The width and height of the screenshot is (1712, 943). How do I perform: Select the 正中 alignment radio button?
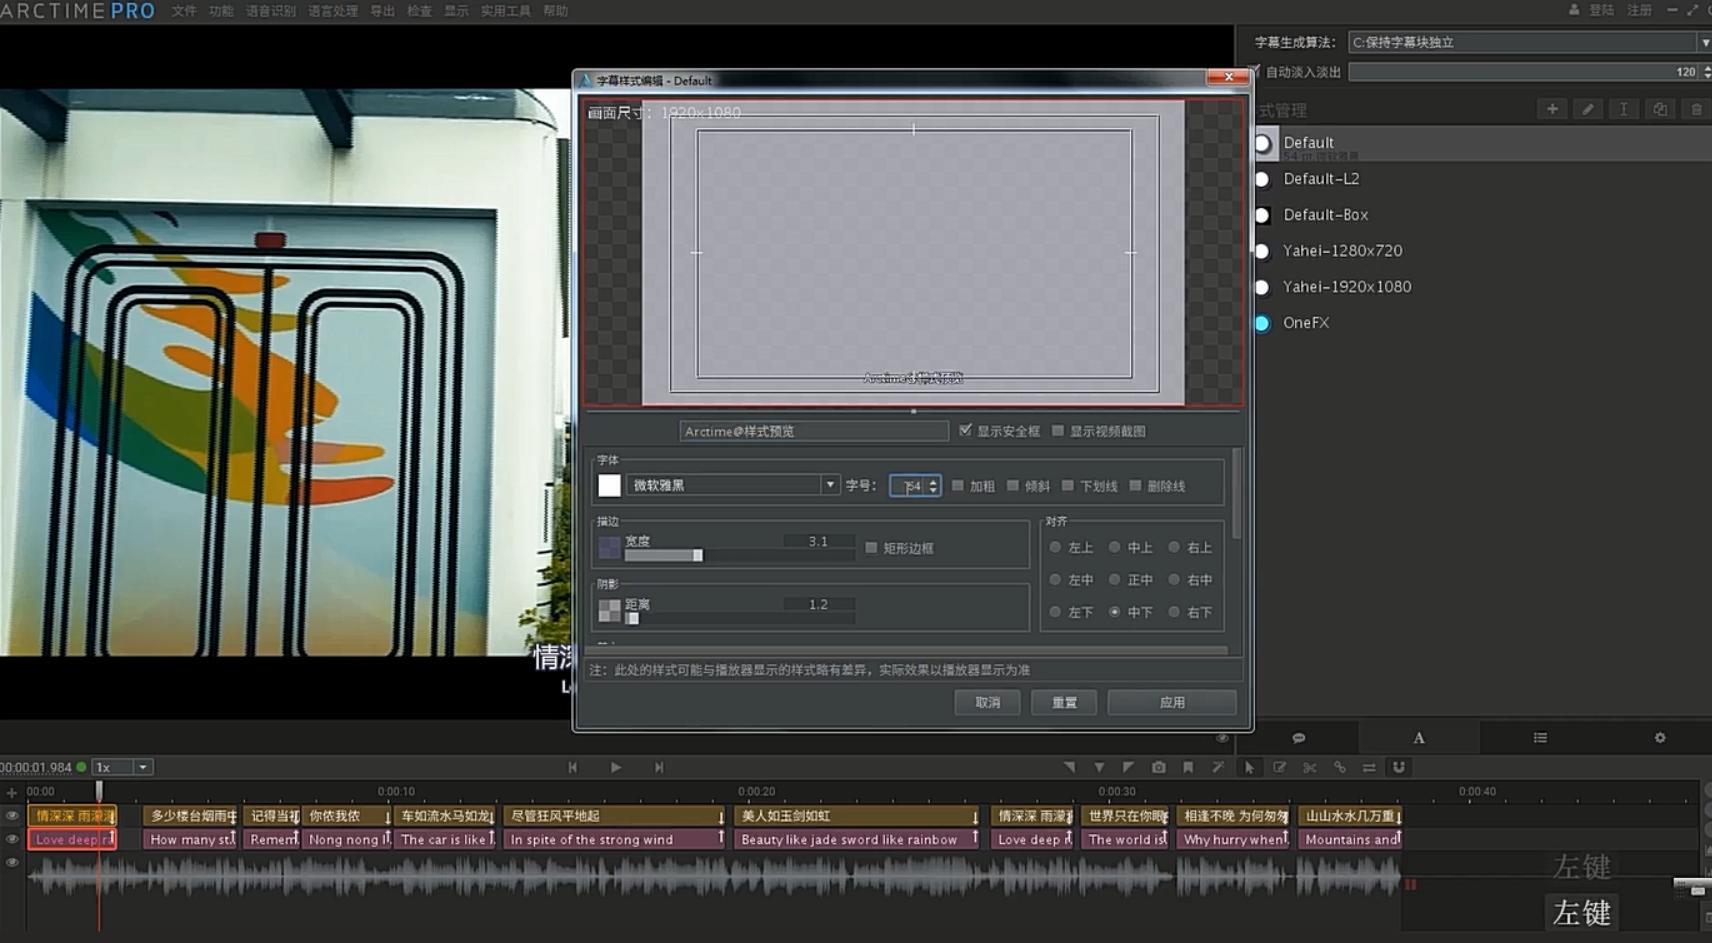(x=1114, y=580)
